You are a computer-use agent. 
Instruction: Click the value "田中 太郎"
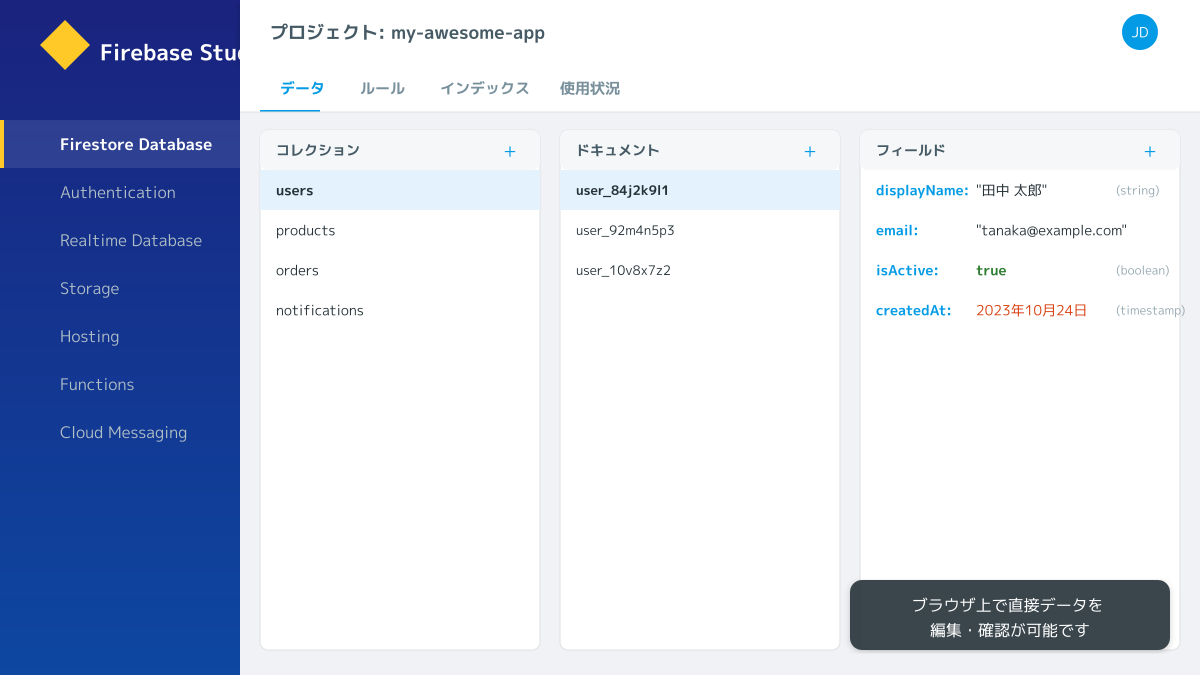[1011, 190]
